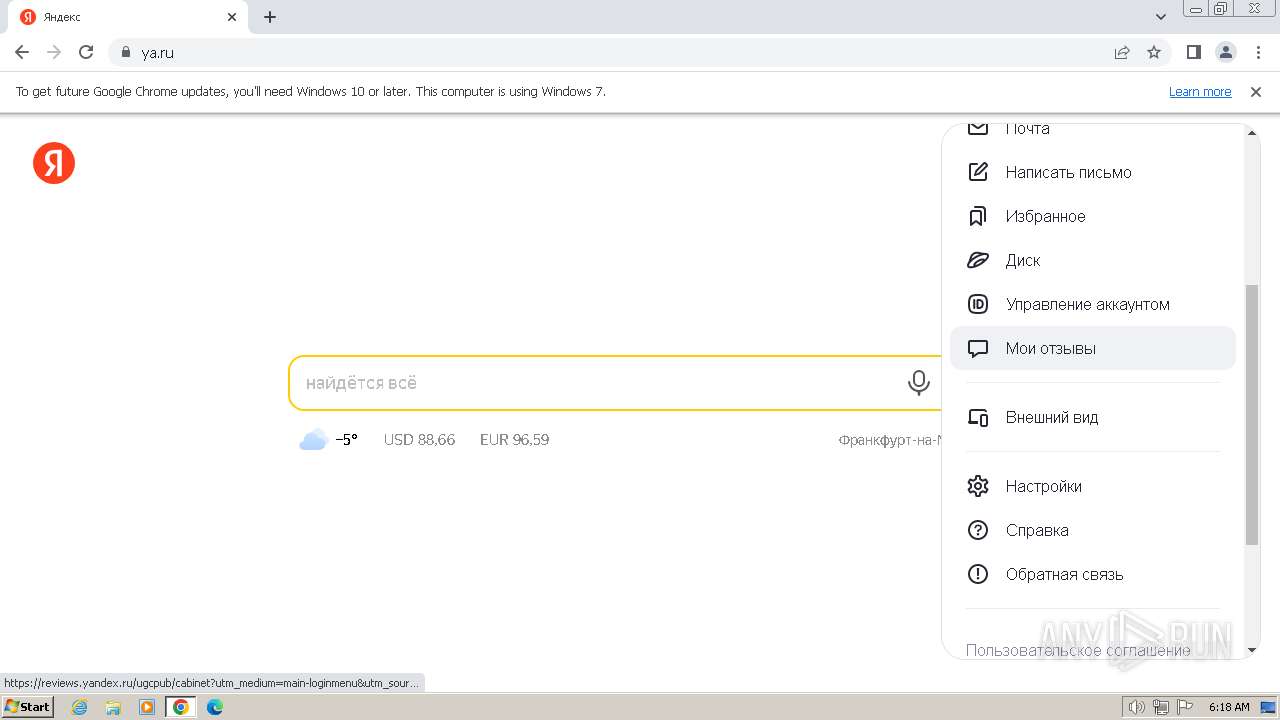Select Обратная связь menu entry
This screenshot has width=1280, height=720.
click(x=1093, y=574)
